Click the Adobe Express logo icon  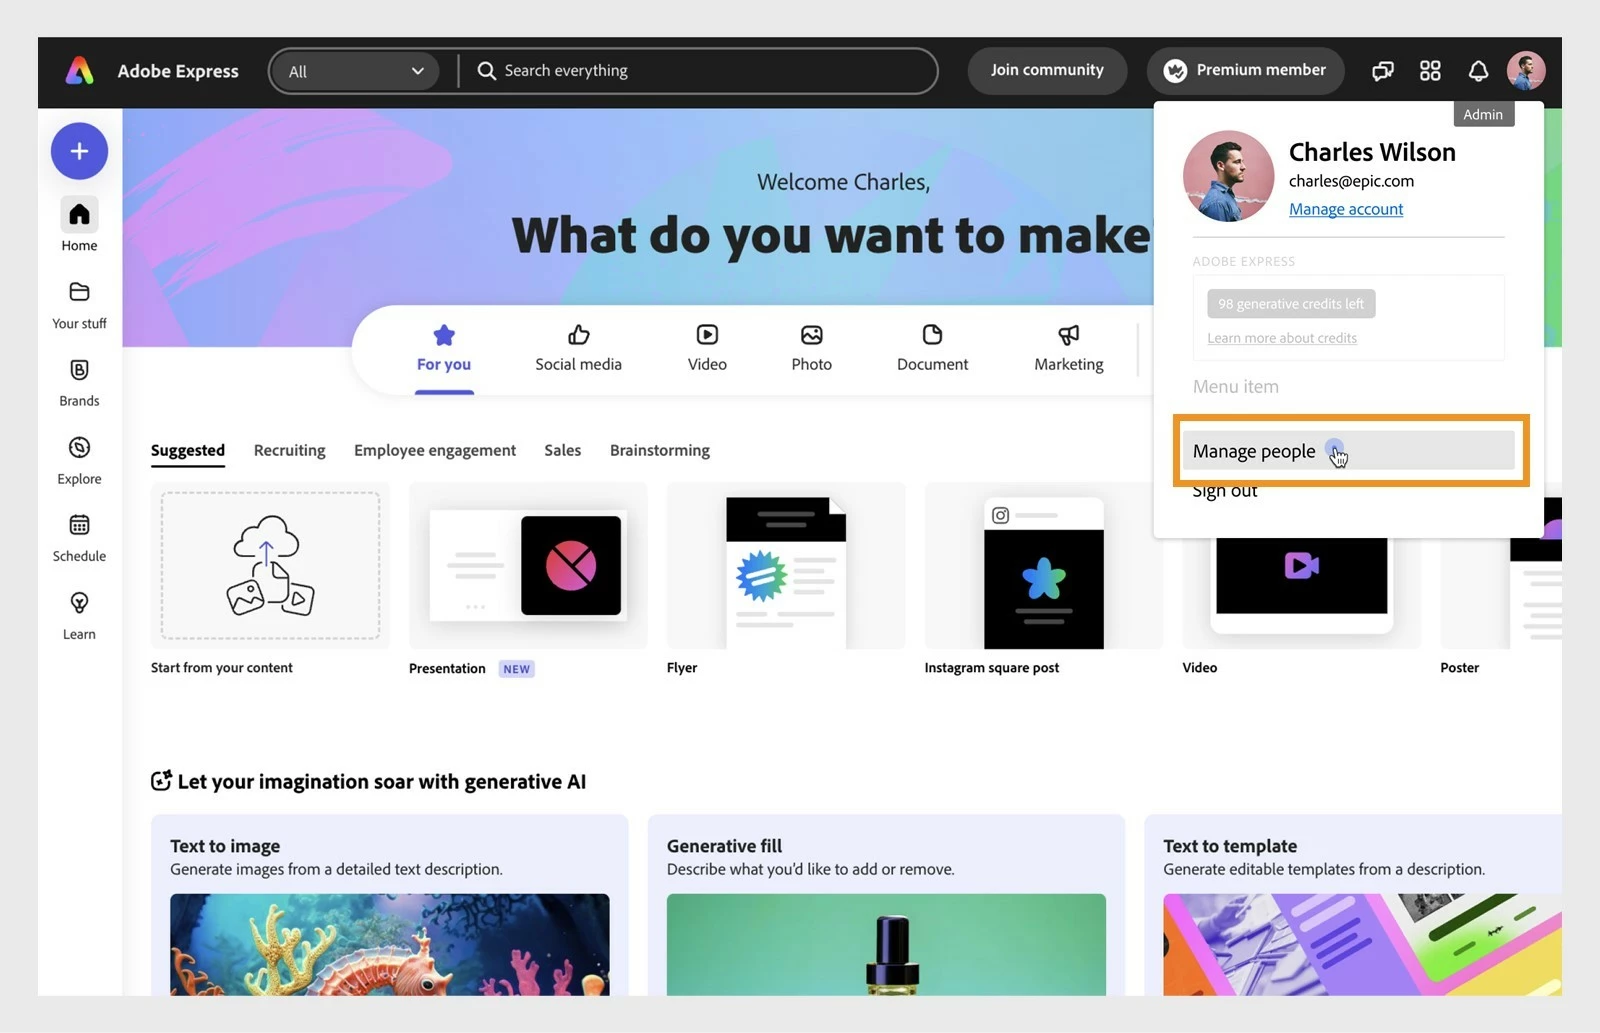pos(80,71)
